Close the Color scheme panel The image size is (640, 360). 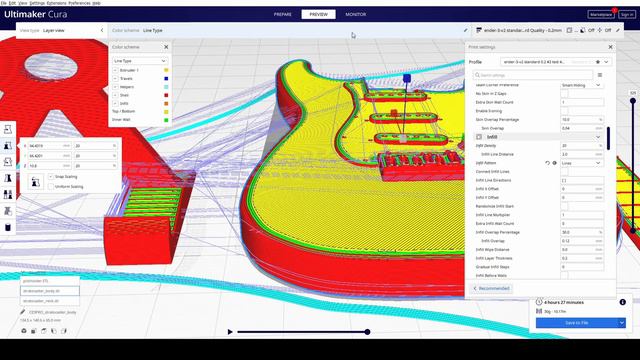coord(166,47)
